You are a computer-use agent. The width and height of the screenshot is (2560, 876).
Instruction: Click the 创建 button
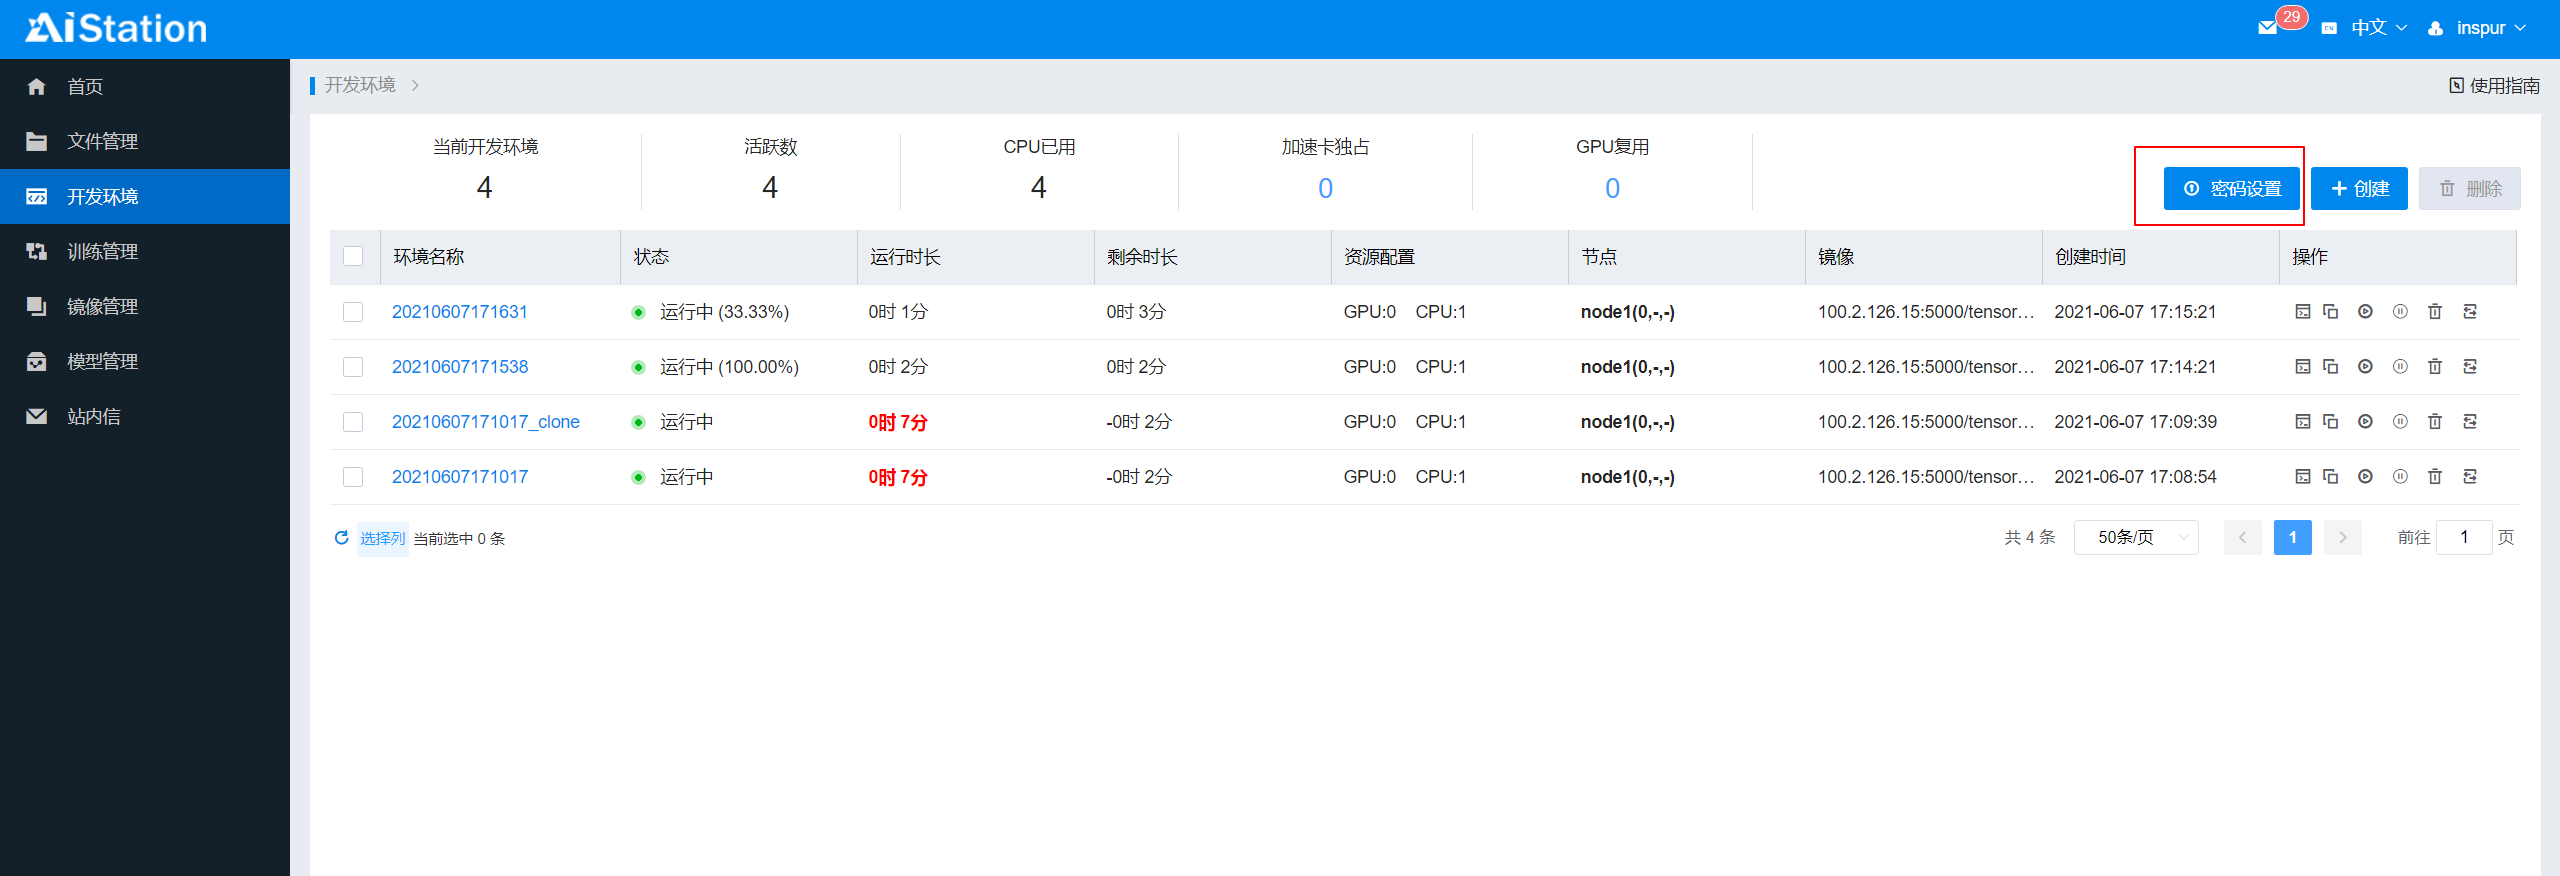coord(2359,189)
